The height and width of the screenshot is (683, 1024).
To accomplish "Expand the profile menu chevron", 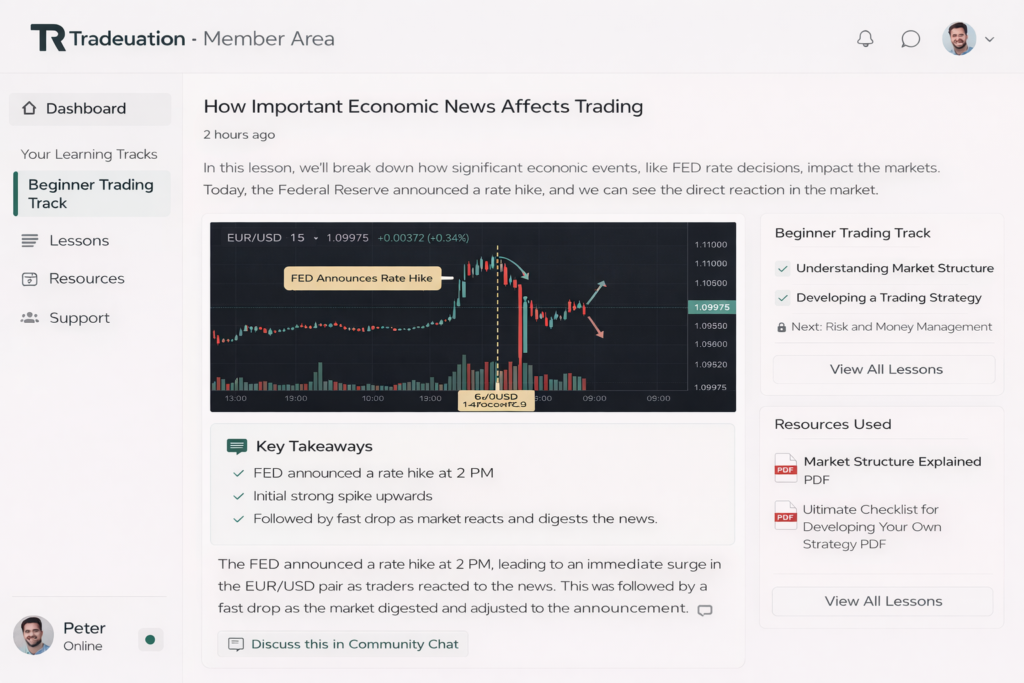I will click(x=990, y=40).
